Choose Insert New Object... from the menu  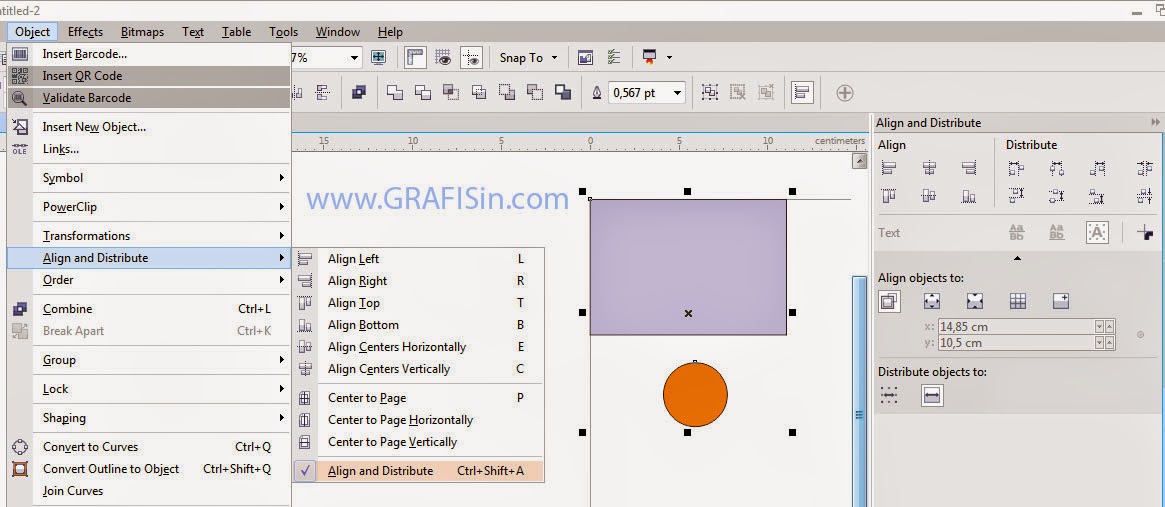[149, 127]
